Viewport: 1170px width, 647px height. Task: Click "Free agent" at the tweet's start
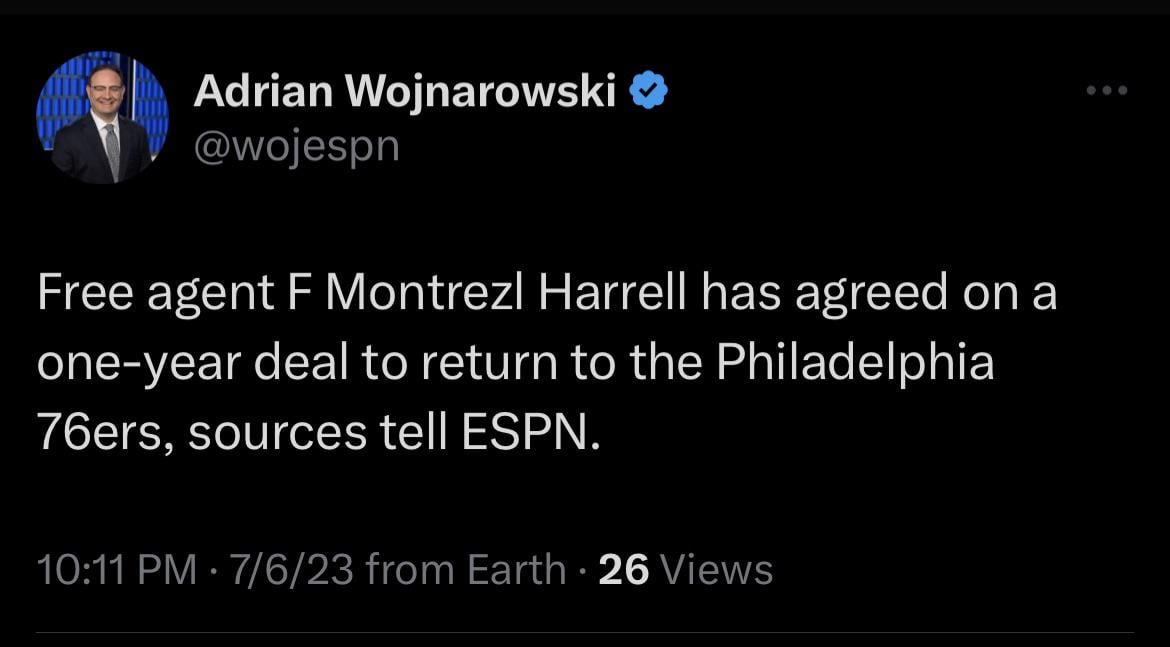(x=155, y=295)
